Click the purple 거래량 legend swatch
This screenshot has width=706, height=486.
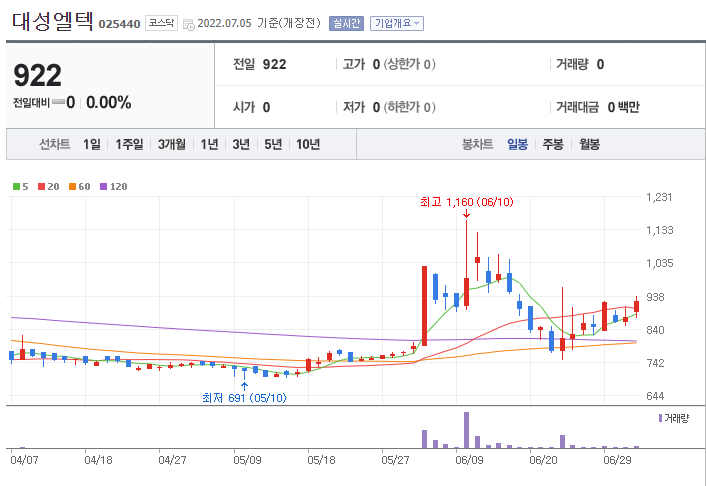(660, 418)
